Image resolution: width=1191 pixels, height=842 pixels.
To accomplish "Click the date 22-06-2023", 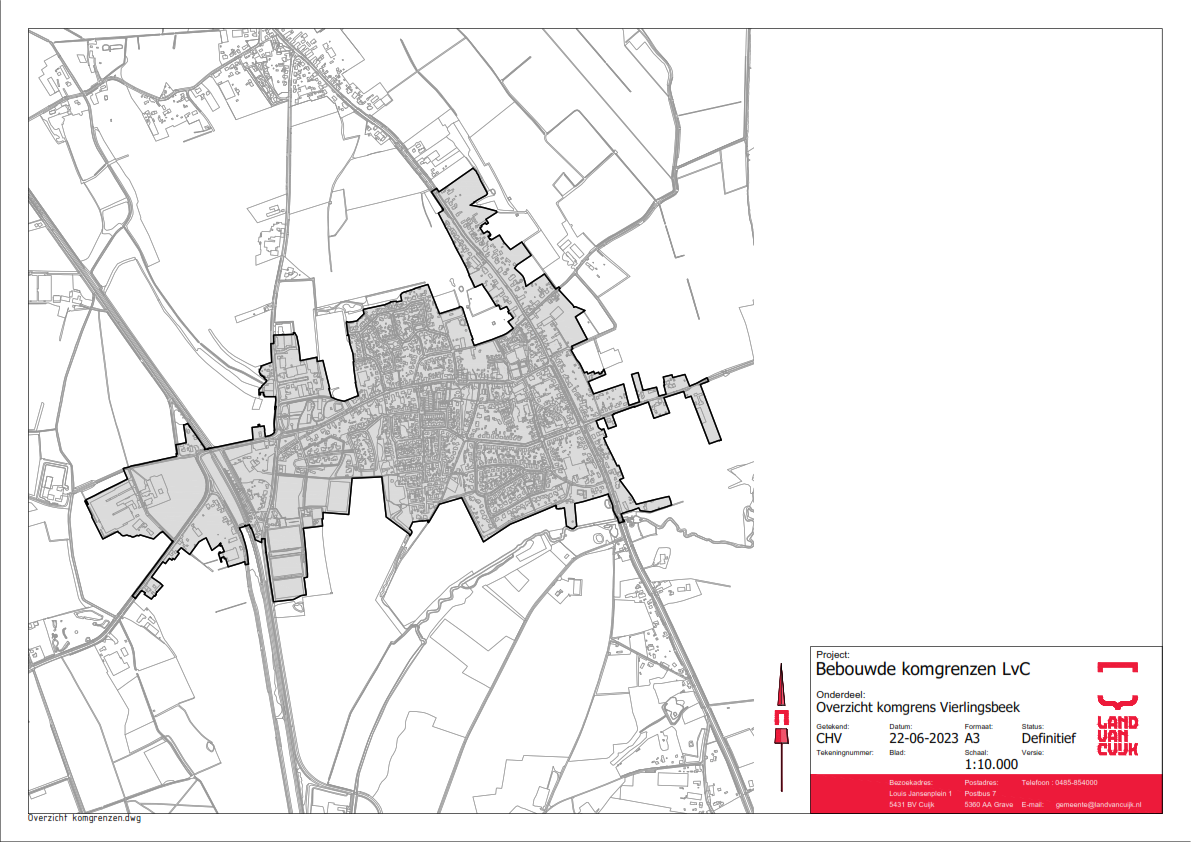I will tap(923, 739).
